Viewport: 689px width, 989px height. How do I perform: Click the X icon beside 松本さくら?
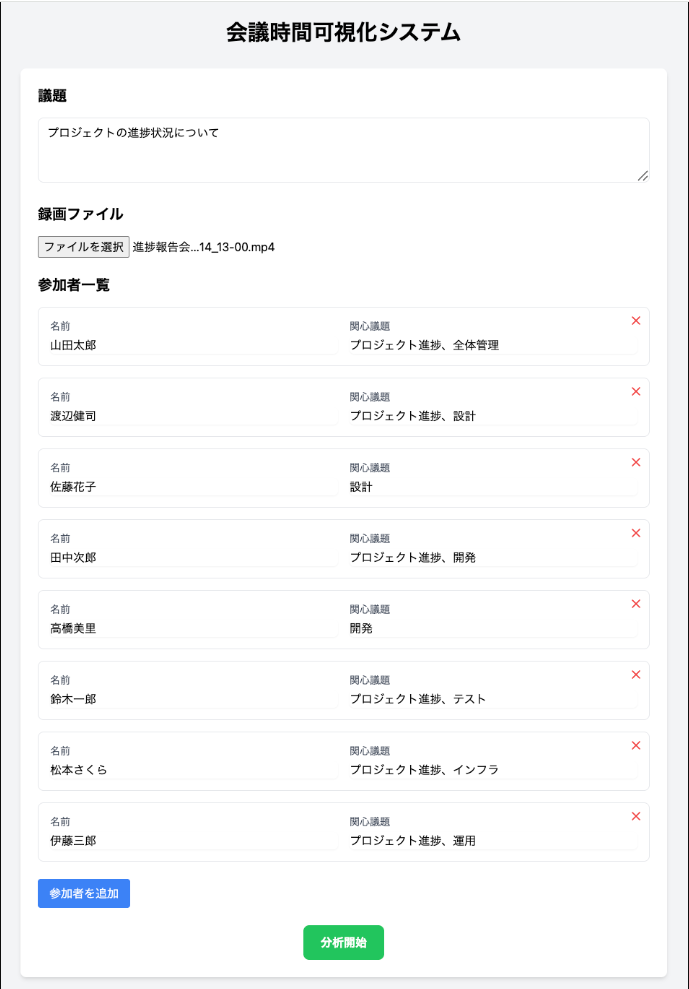pos(636,746)
